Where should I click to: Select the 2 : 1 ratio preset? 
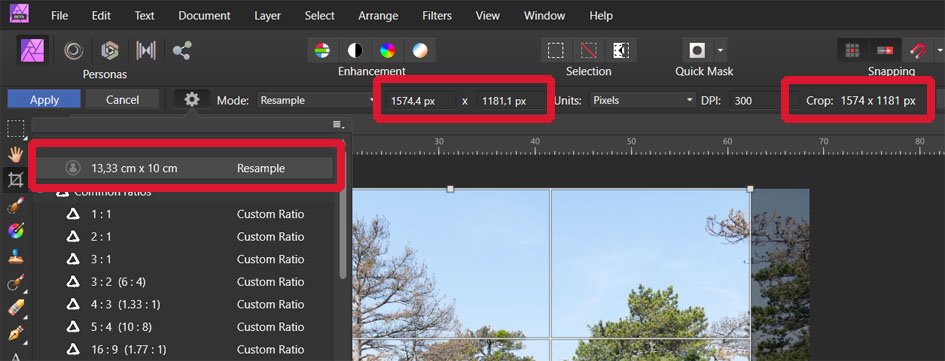(x=184, y=237)
